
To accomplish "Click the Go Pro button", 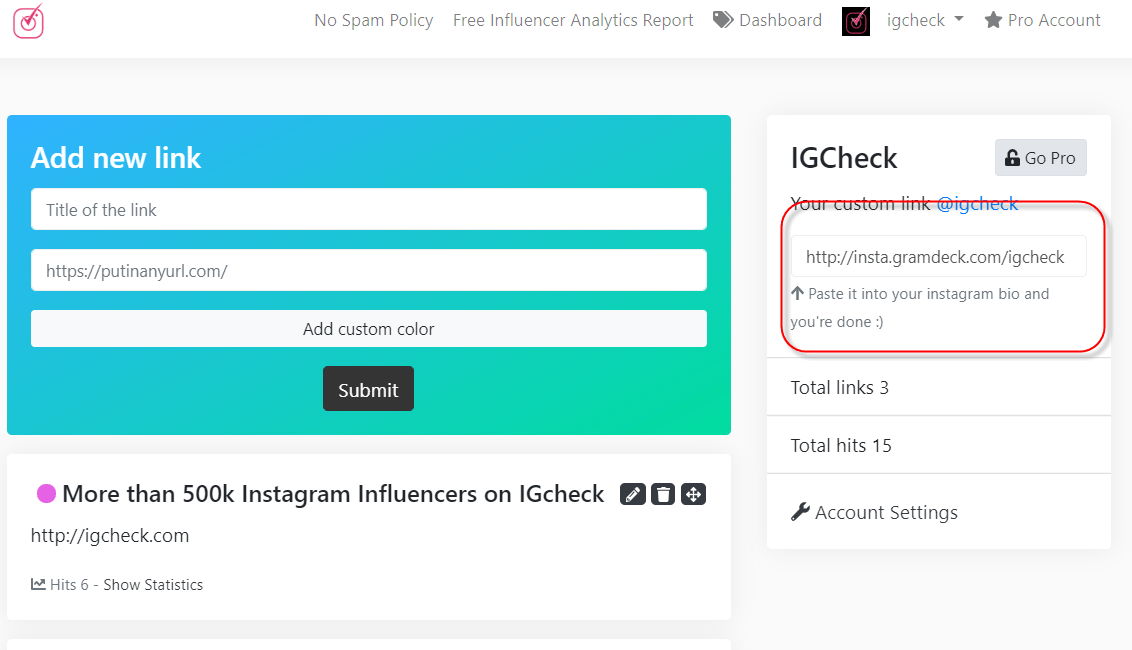I will click(x=1040, y=157).
